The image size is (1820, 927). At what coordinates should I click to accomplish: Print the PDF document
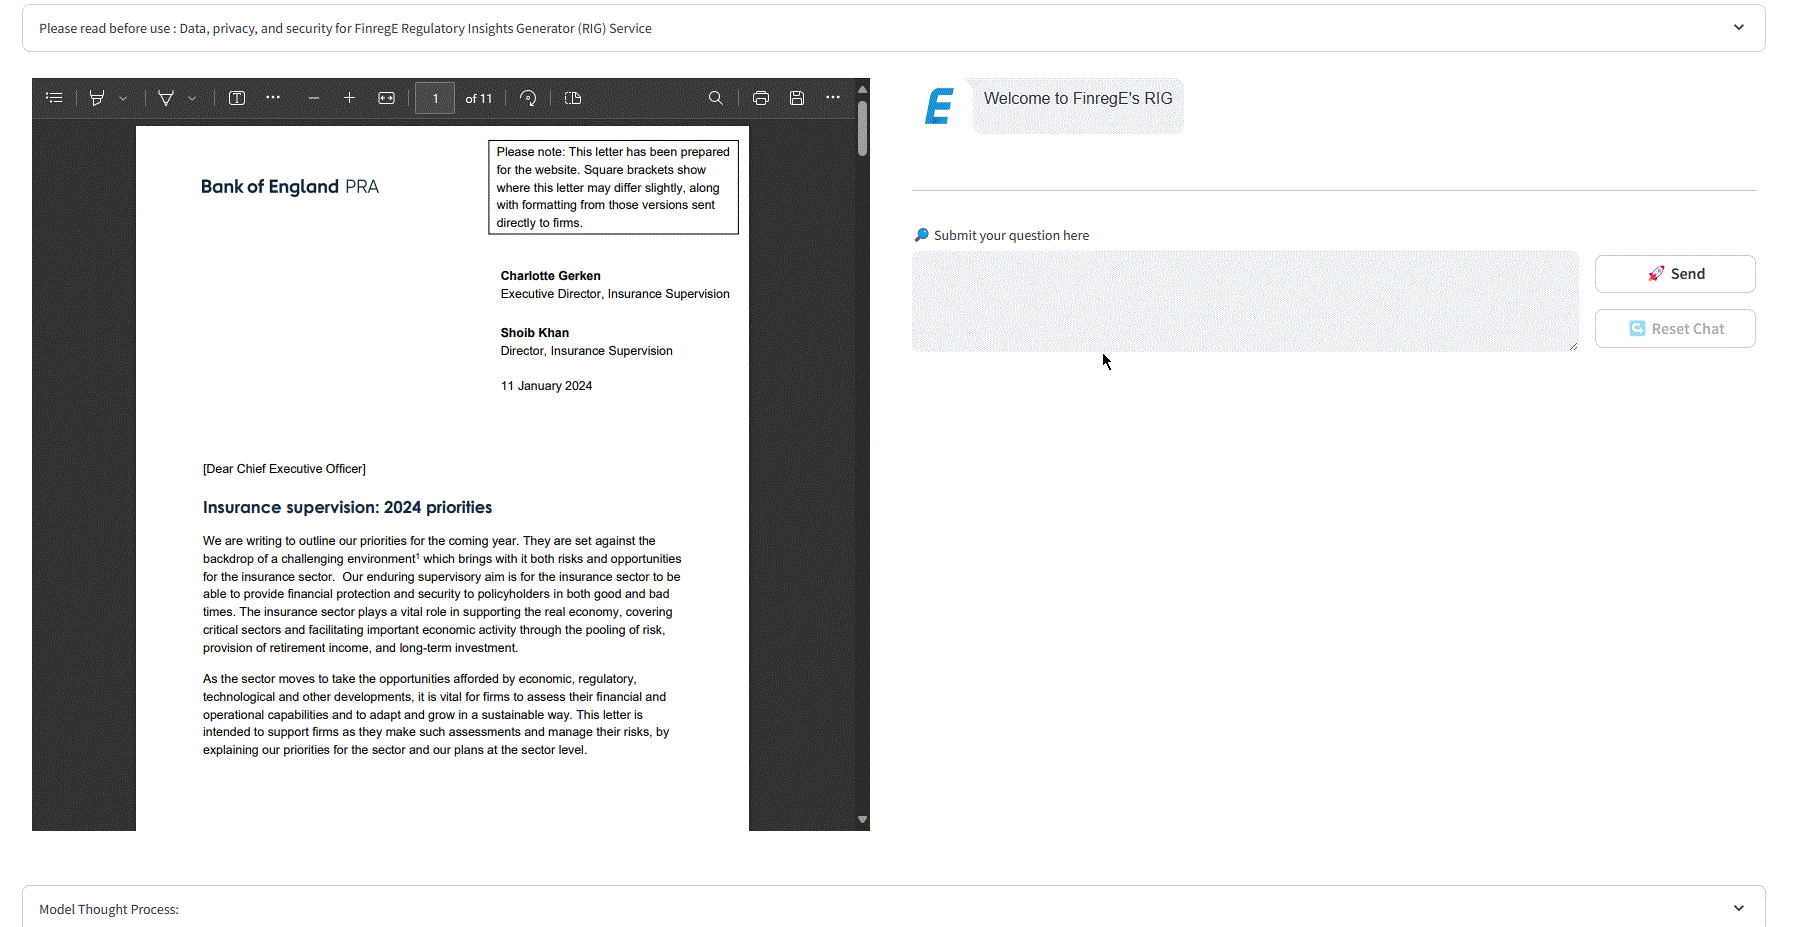tap(761, 98)
